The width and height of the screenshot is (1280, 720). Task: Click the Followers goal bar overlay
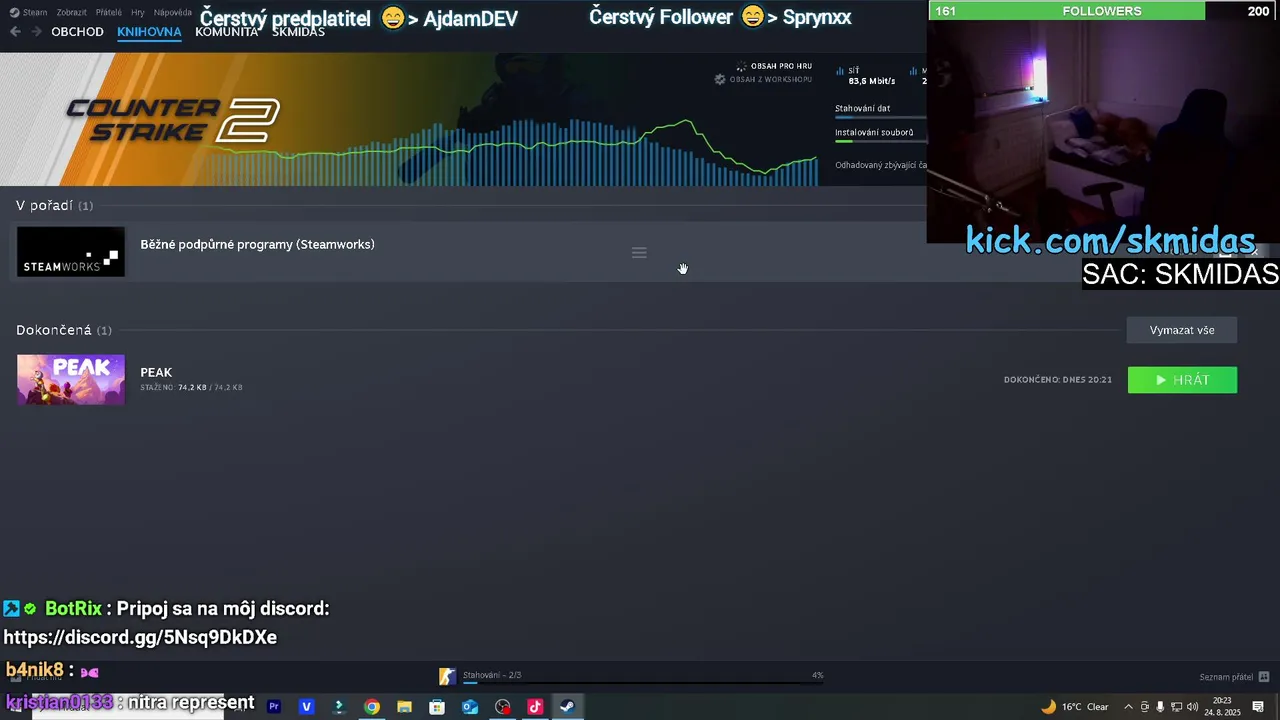click(1102, 11)
